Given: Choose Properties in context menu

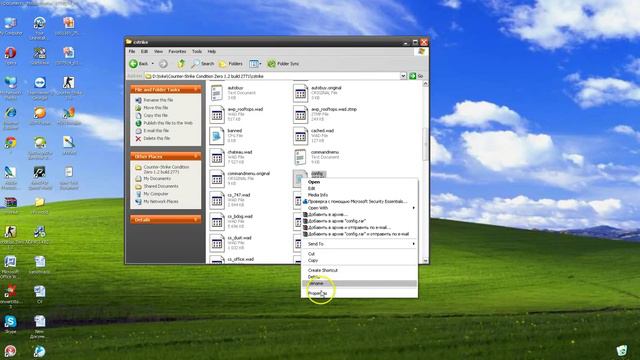Looking at the screenshot, I should 360,293.
